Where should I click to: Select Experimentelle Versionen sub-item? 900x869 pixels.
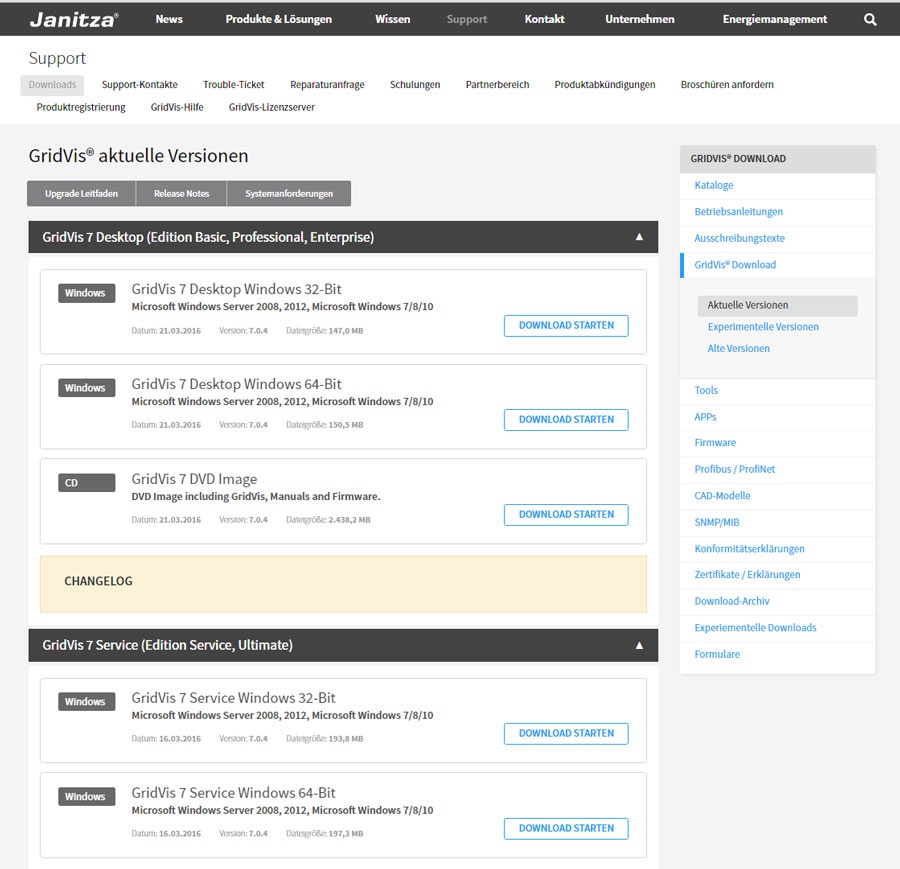[x=763, y=327]
